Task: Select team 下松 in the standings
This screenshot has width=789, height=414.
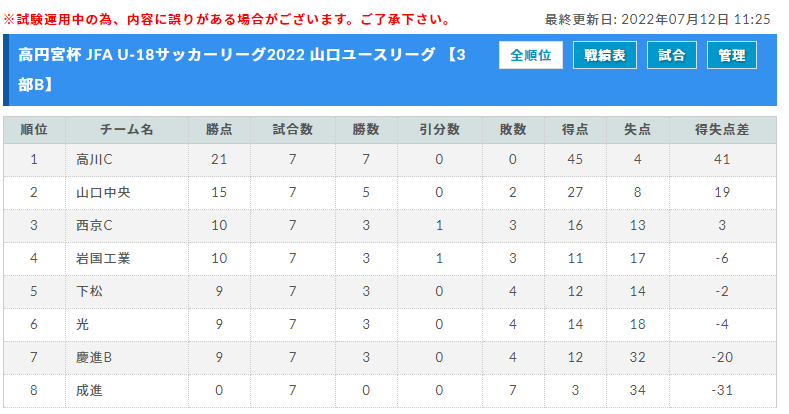Action: point(89,291)
